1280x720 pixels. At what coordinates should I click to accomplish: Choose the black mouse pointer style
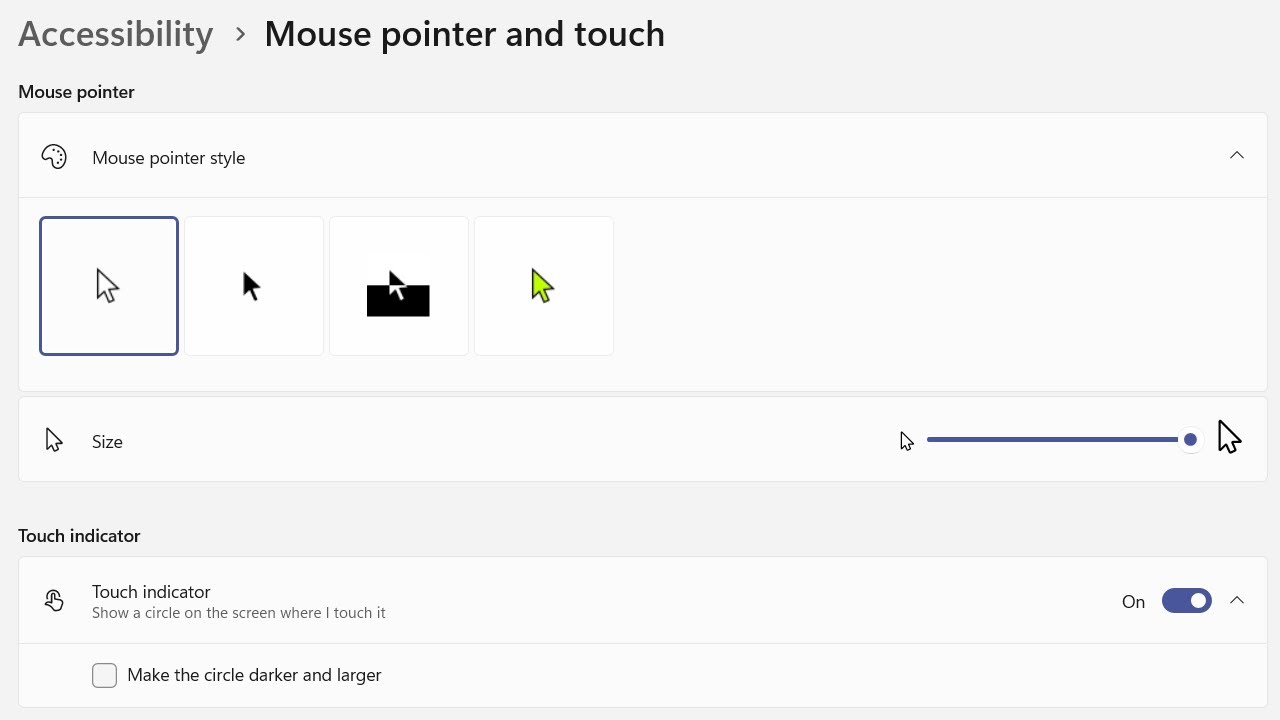(x=254, y=286)
